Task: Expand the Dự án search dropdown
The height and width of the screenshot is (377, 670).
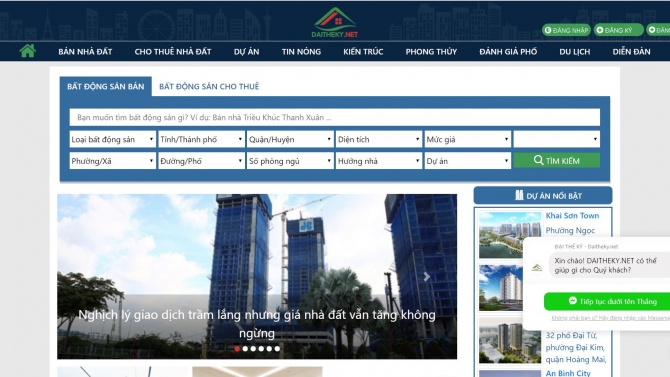Action: click(467, 161)
